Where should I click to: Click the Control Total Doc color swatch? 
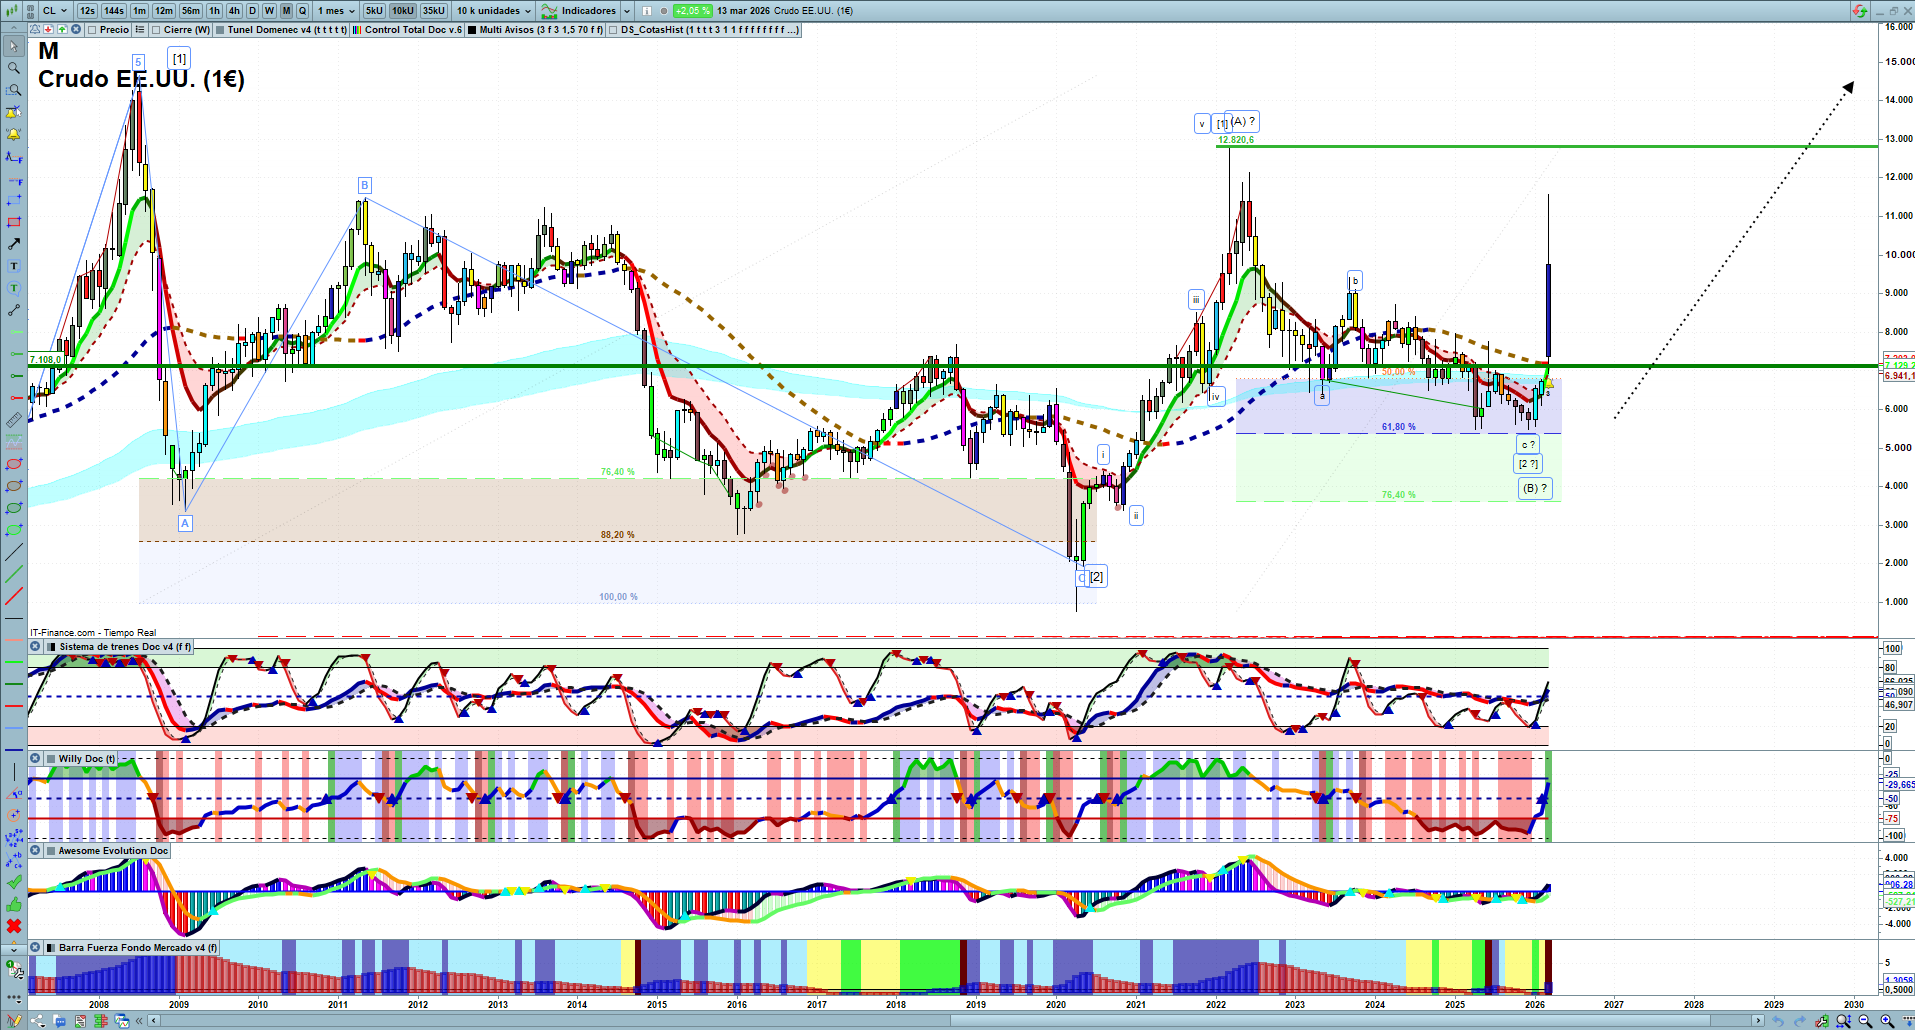357,30
